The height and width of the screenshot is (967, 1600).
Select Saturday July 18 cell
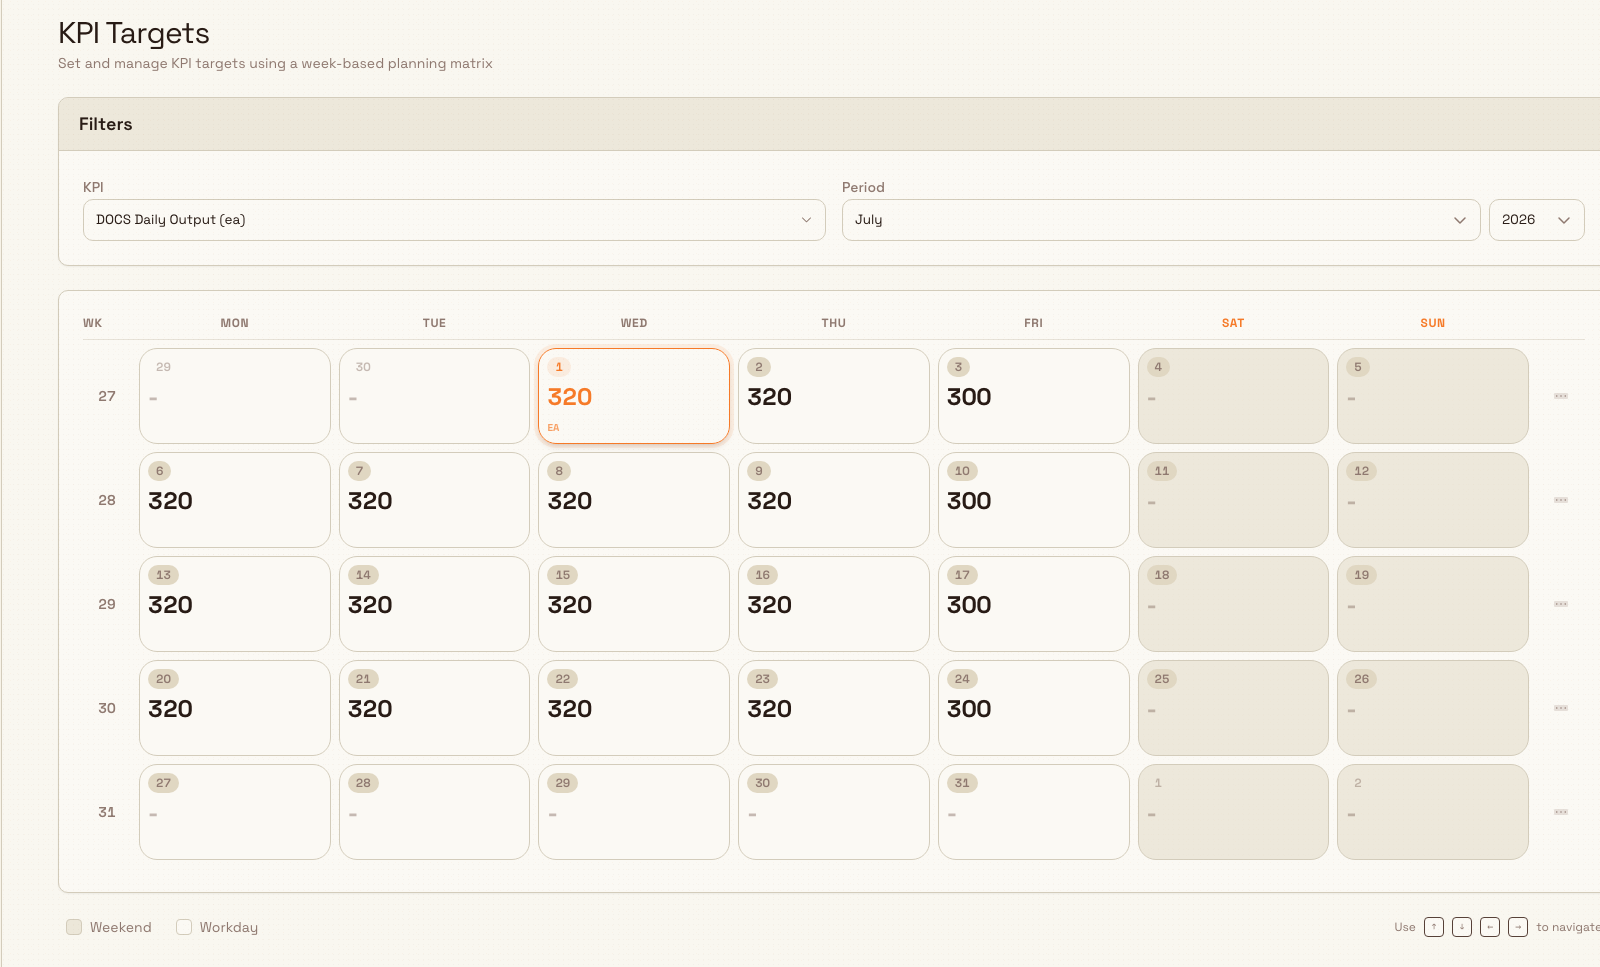pos(1233,604)
